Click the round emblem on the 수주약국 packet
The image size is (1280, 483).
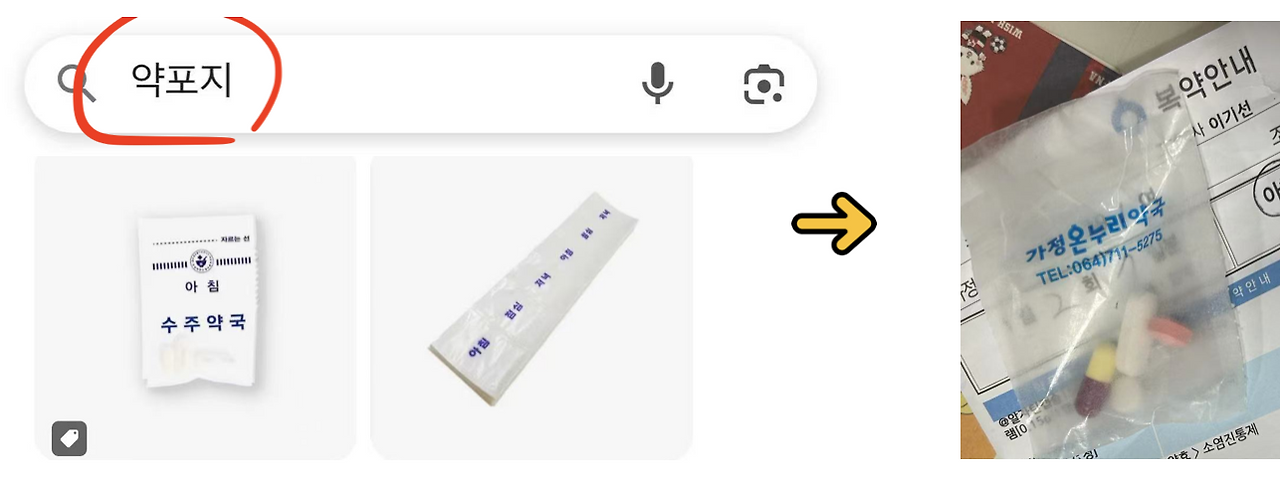point(203,261)
